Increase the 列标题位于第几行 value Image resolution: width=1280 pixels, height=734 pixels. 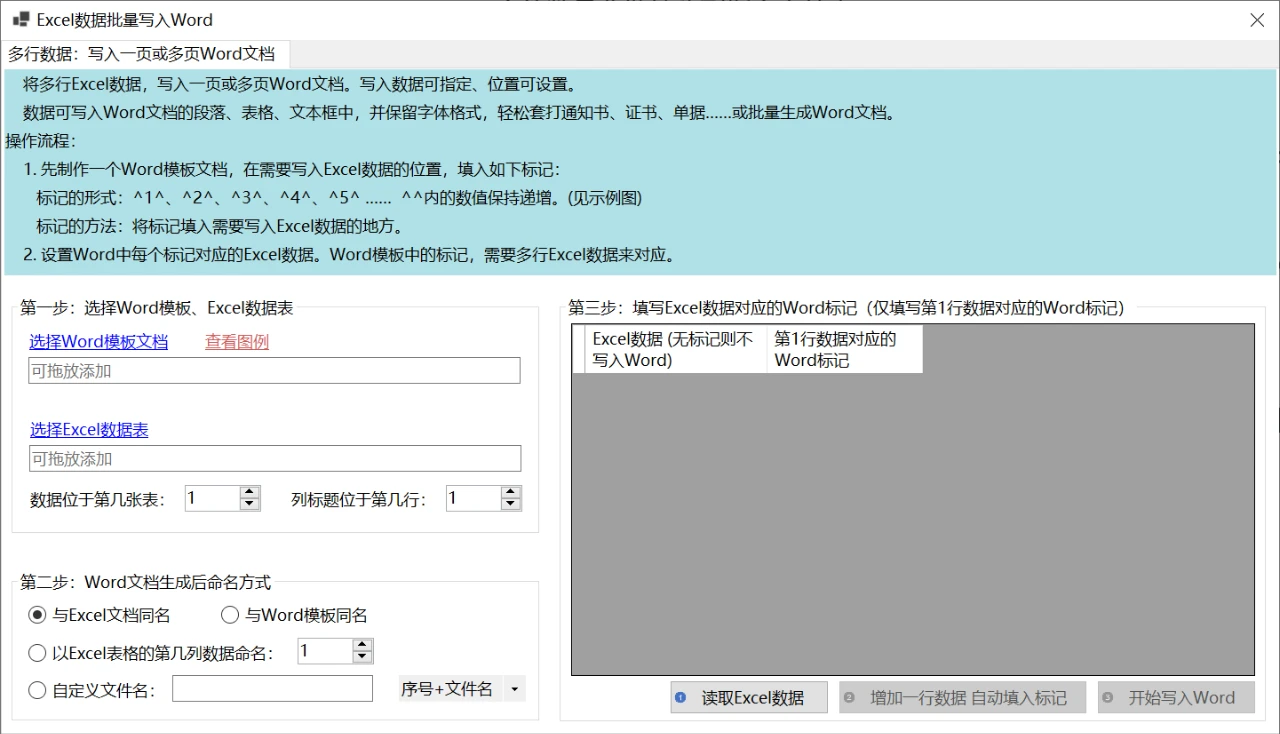point(511,492)
